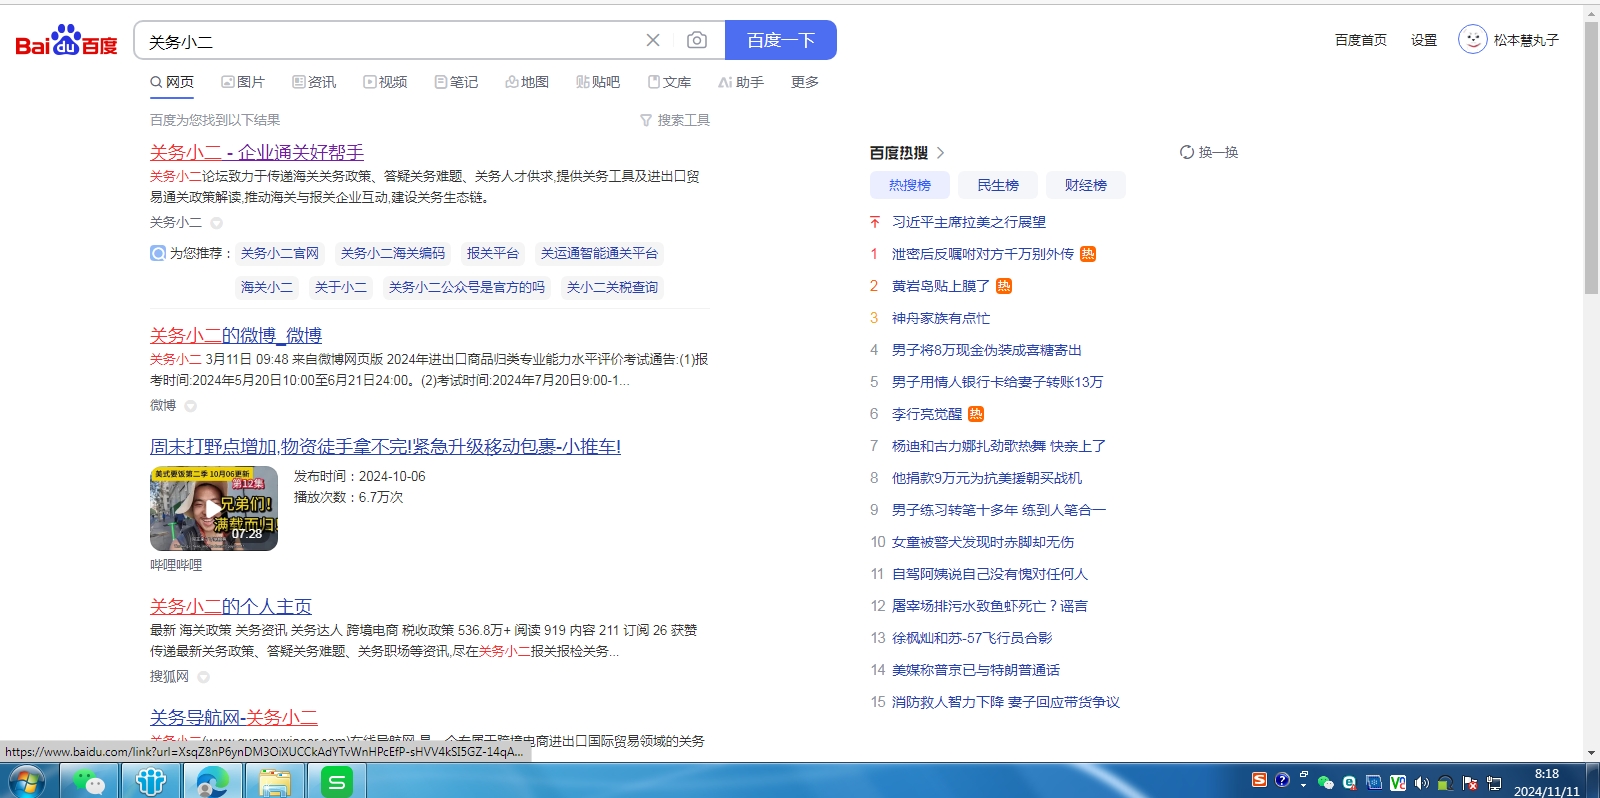1600x798 pixels.
Task: Select tag 关务小二公众号是官方的吗
Action: (467, 287)
